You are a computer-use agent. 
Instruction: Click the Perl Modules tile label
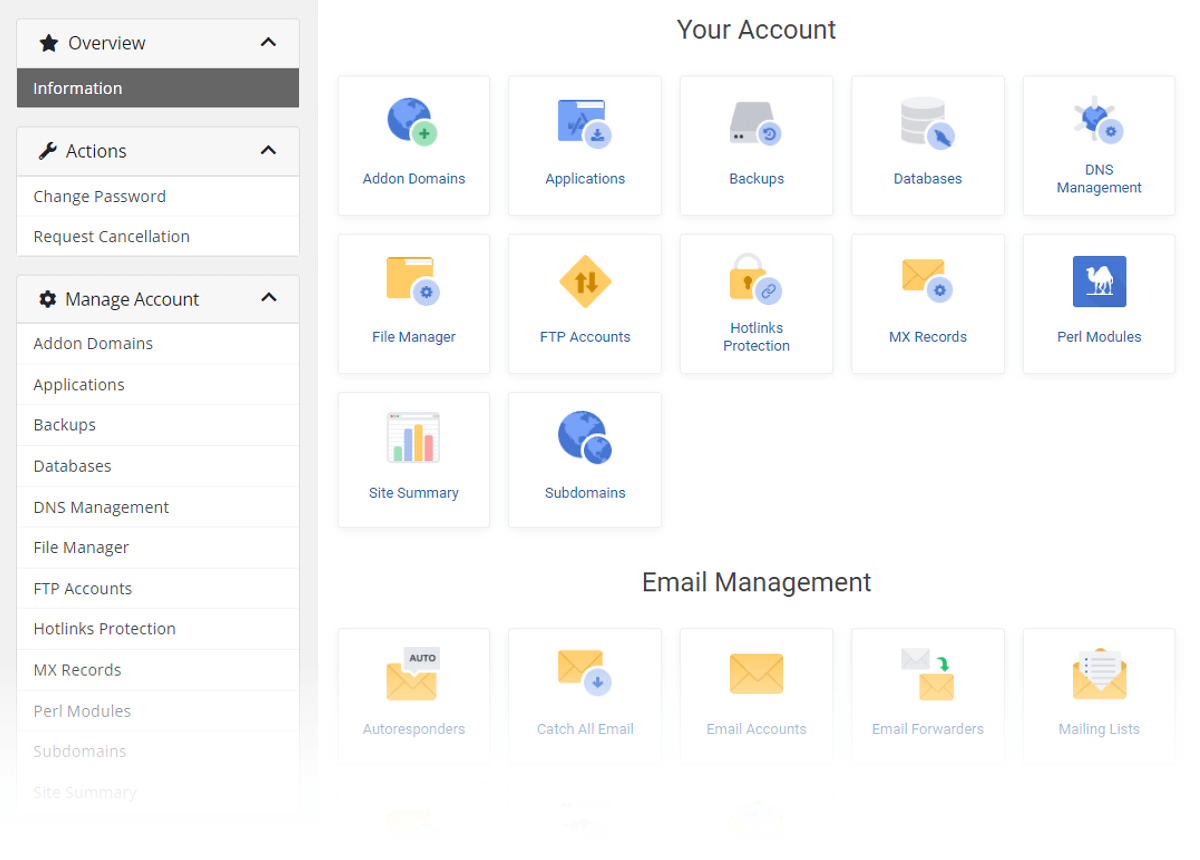pos(1099,337)
